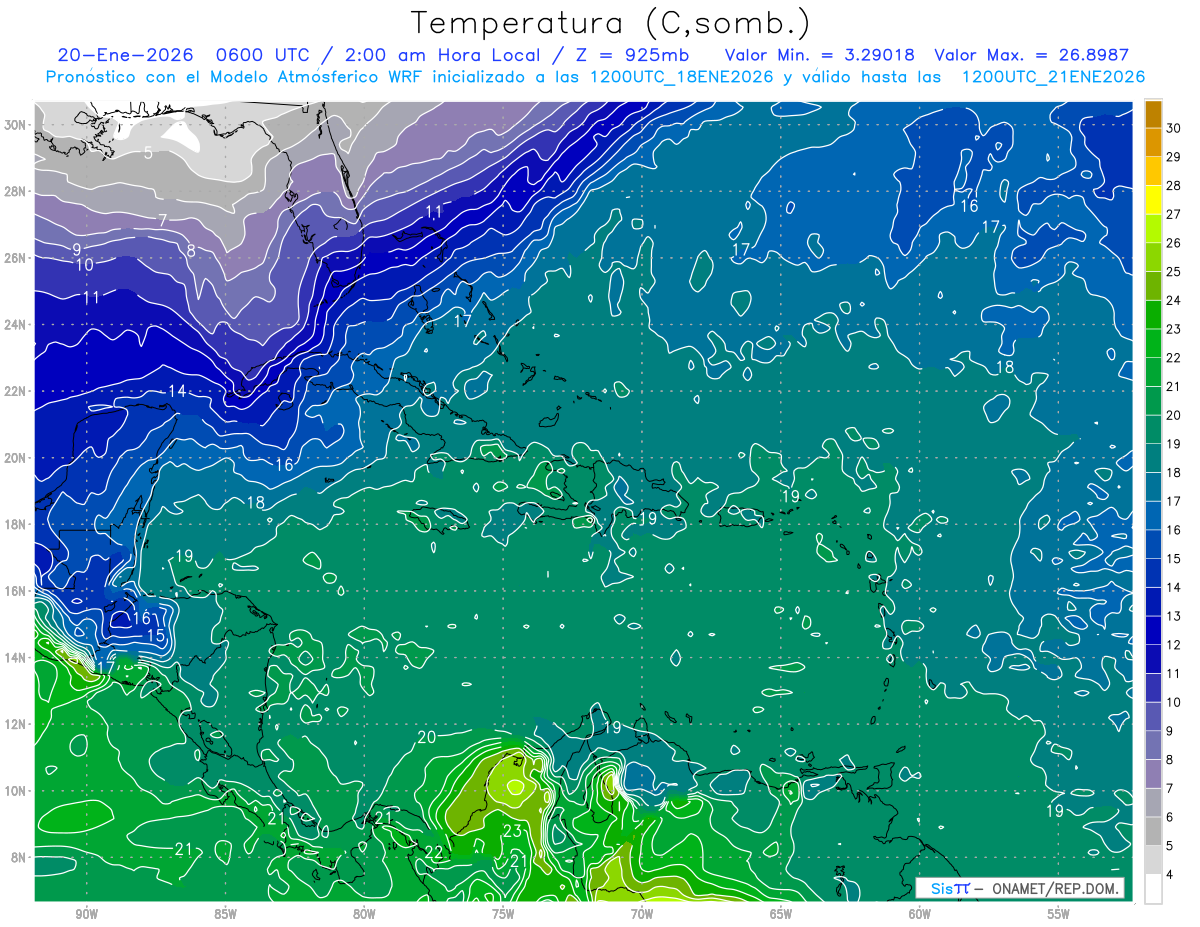
Task: Click the '12N' latitude axis label
Action: pyautogui.click(x=17, y=724)
